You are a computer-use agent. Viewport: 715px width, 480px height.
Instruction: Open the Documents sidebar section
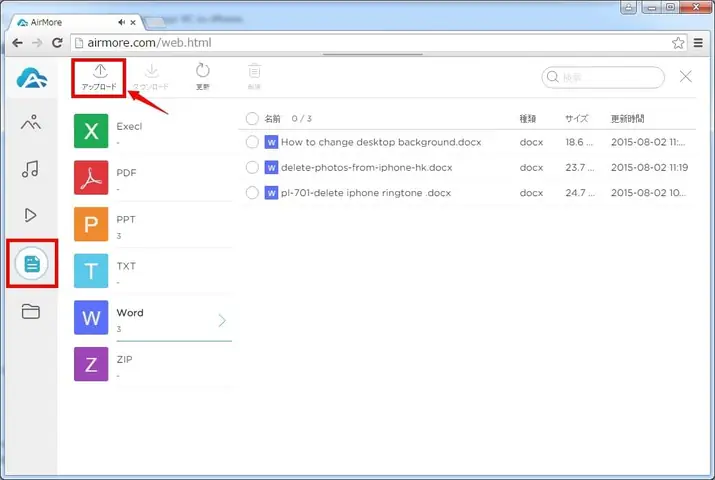(x=31, y=263)
